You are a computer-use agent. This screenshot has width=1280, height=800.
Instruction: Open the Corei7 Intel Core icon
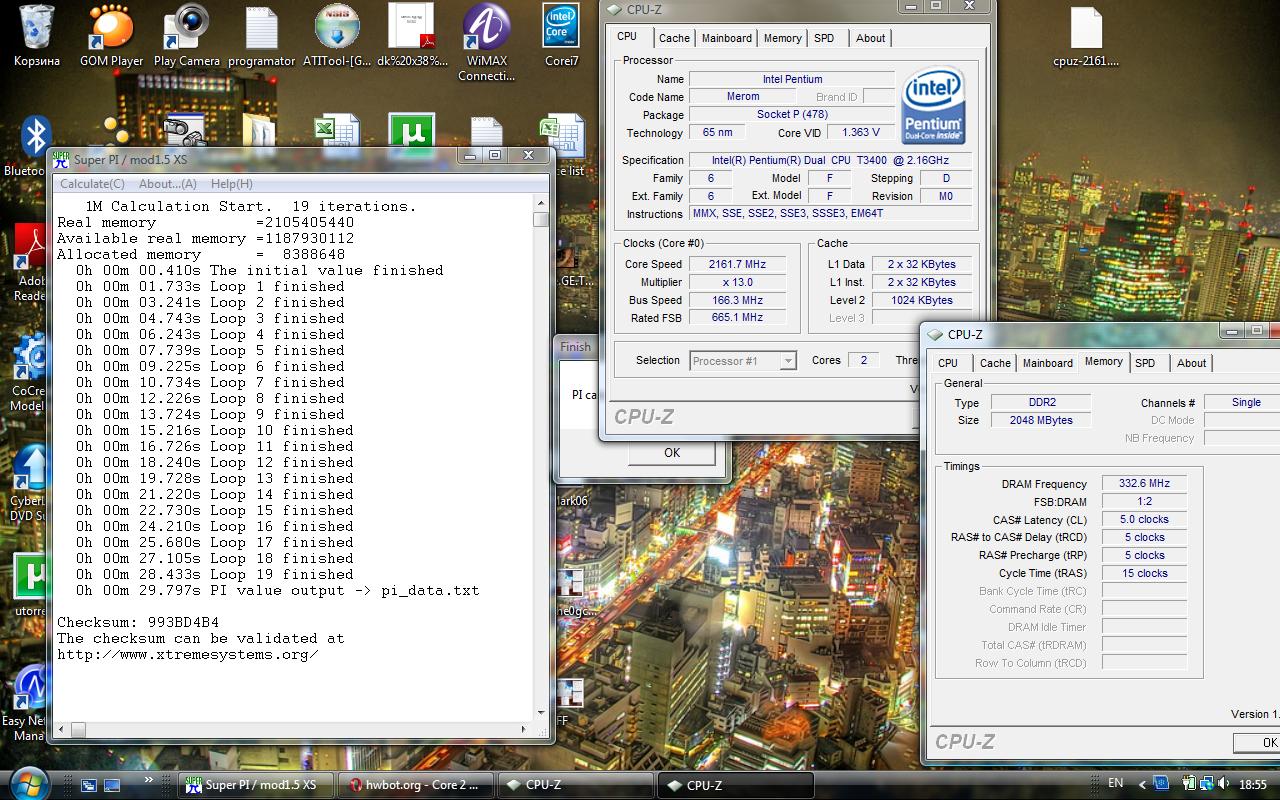click(562, 35)
